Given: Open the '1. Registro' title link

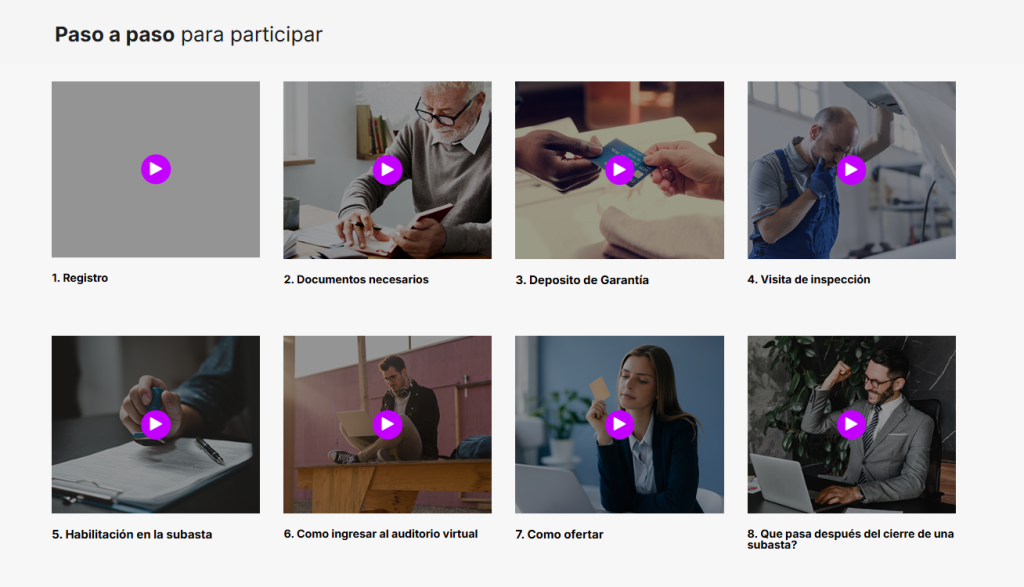Looking at the screenshot, I should pyautogui.click(x=80, y=278).
